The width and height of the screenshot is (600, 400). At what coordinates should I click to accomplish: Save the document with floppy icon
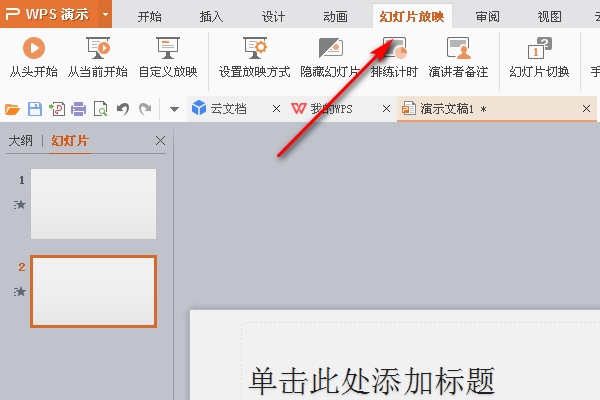(x=35, y=109)
